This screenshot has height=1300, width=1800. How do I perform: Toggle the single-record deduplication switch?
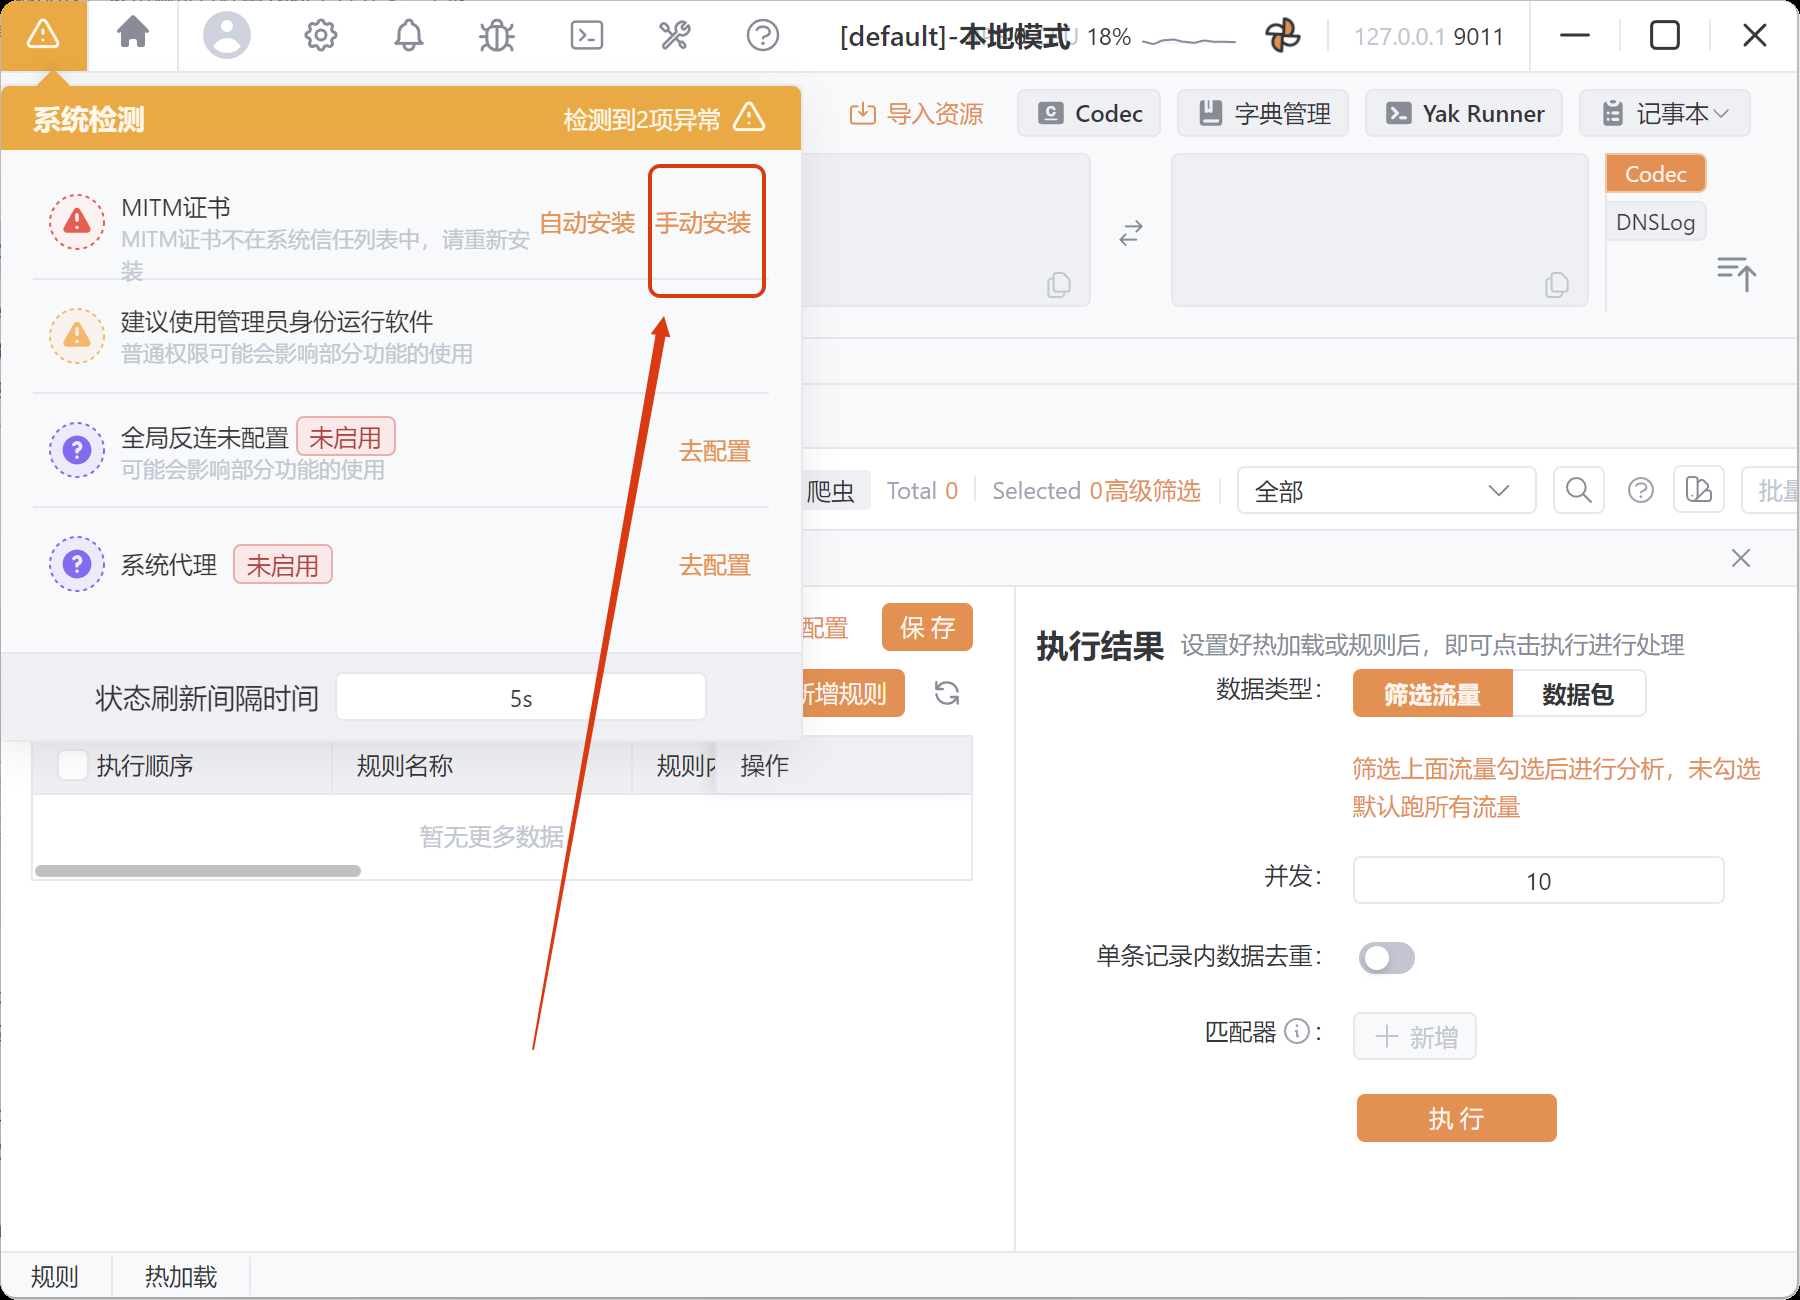click(1386, 958)
